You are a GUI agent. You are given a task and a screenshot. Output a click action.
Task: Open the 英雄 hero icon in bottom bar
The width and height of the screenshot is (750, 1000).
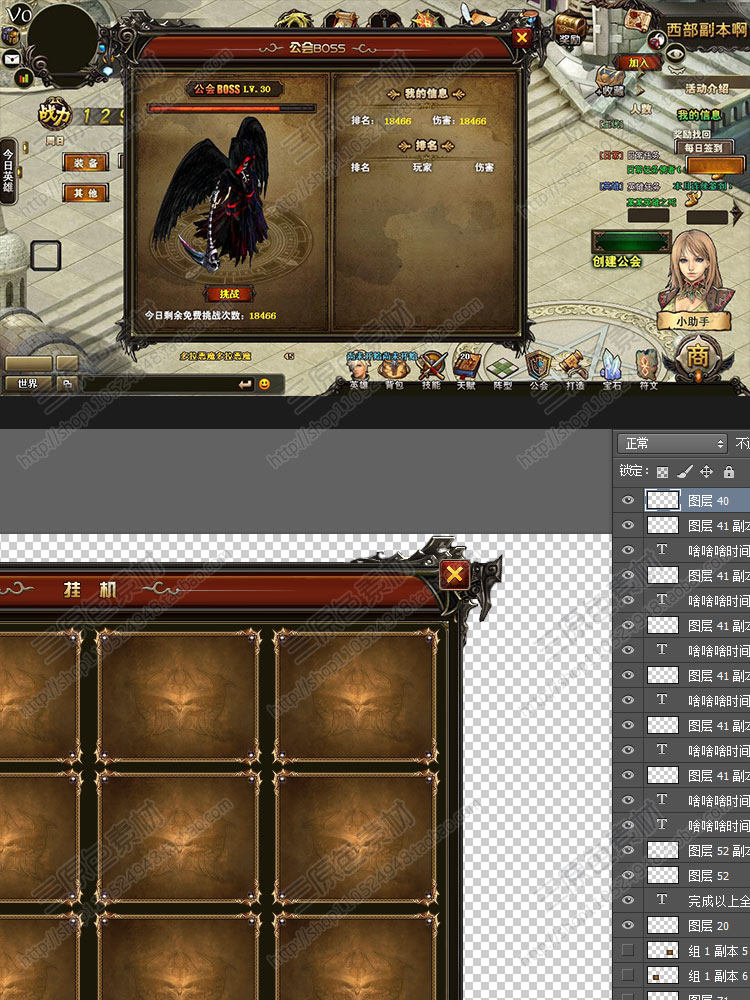point(359,369)
